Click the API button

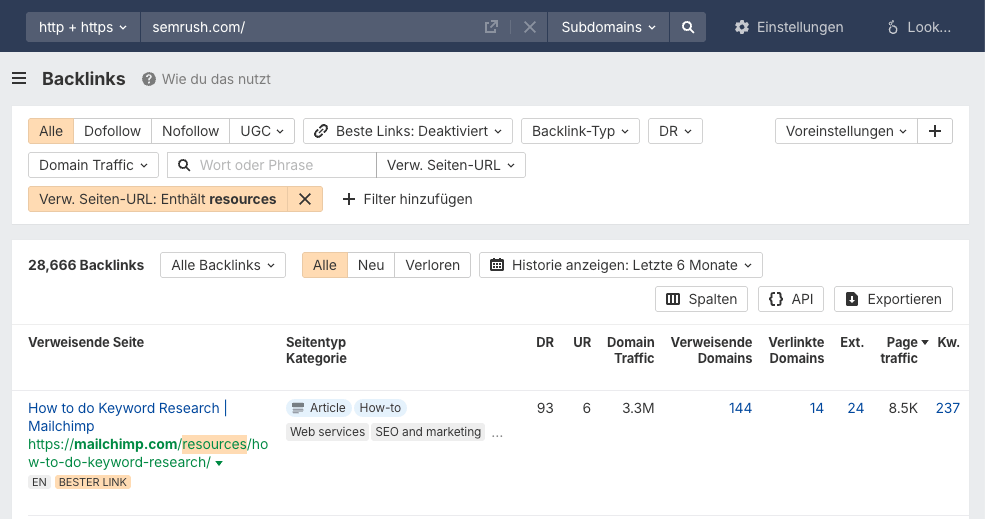pyautogui.click(x=791, y=299)
